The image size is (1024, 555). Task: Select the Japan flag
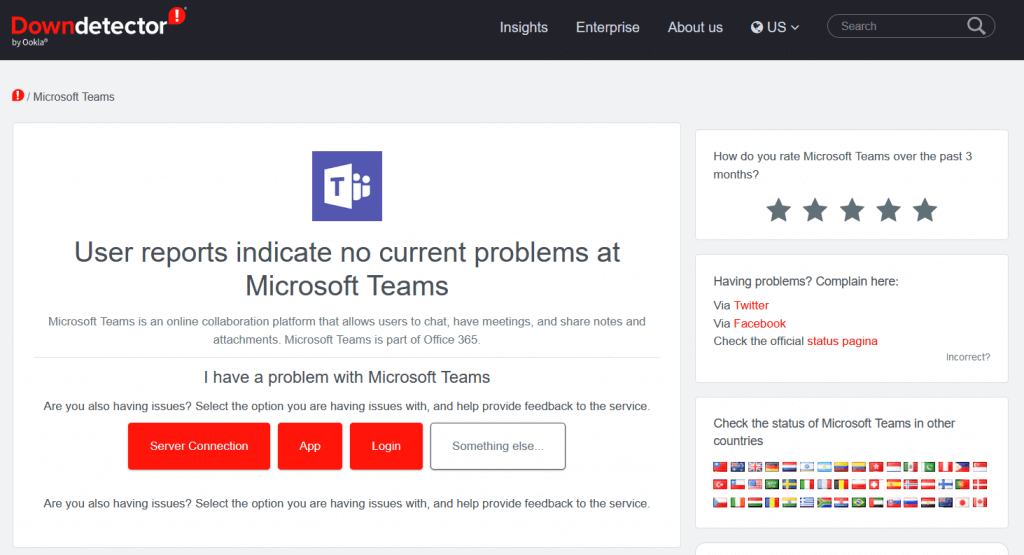click(x=962, y=502)
